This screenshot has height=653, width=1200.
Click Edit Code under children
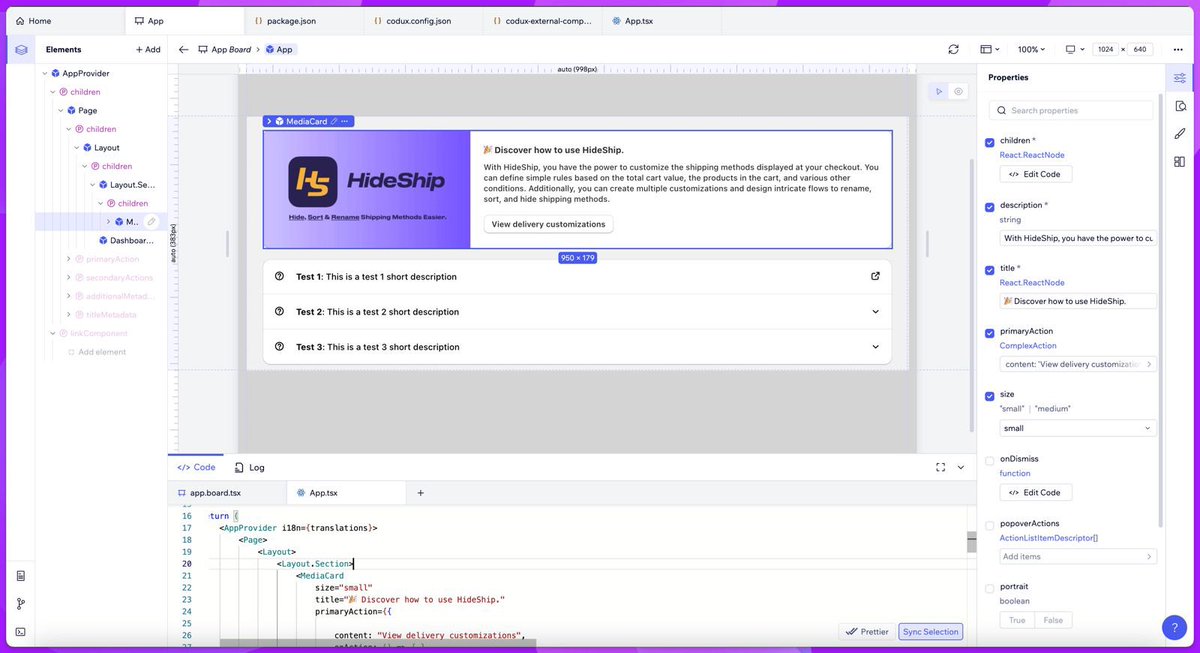click(x=1036, y=174)
